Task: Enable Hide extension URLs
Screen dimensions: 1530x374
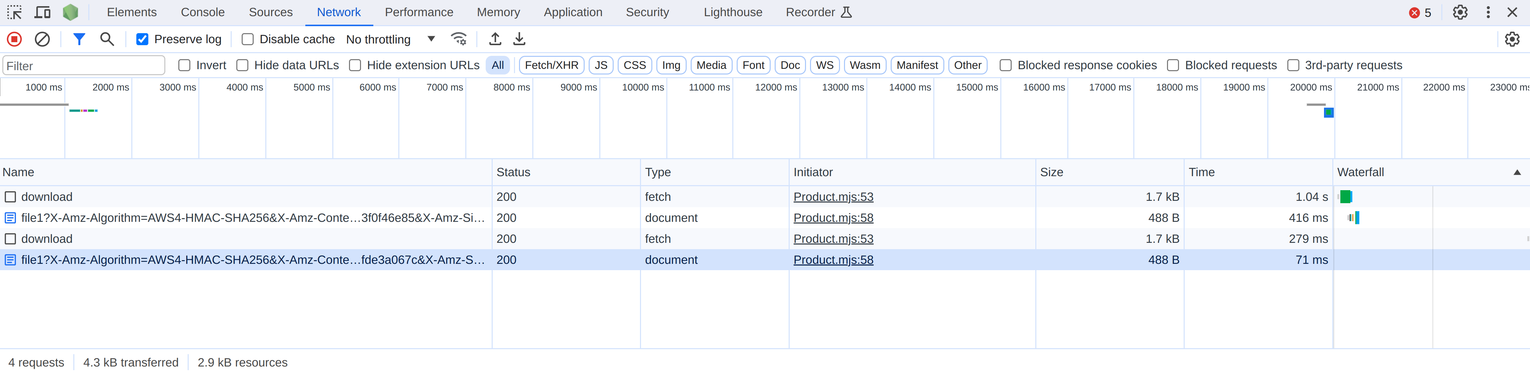Action: click(355, 65)
